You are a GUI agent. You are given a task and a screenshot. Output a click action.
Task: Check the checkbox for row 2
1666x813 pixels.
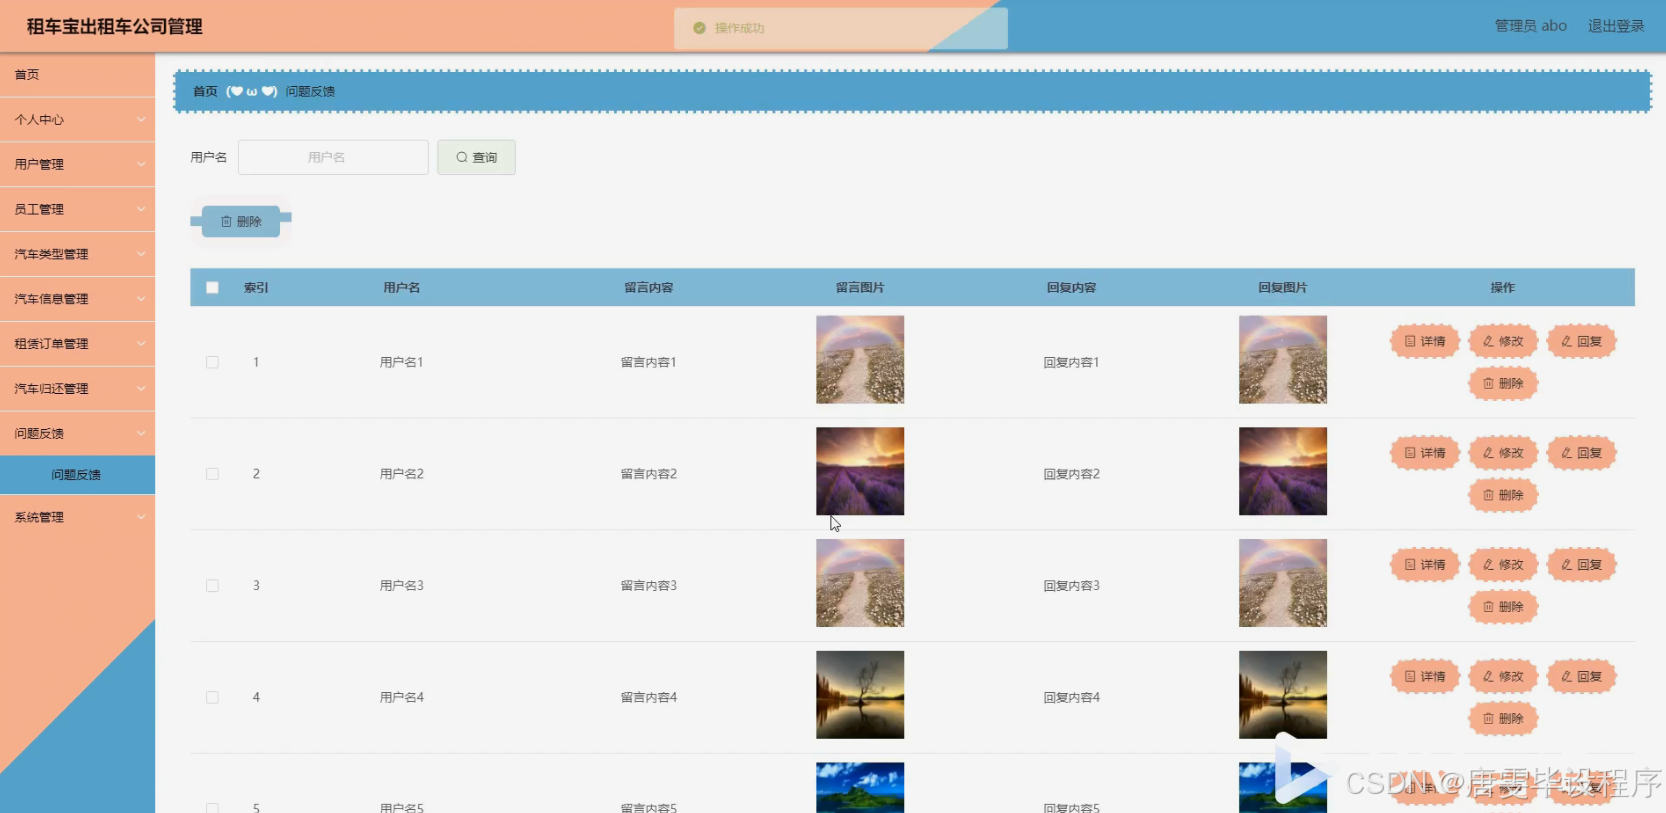point(212,474)
